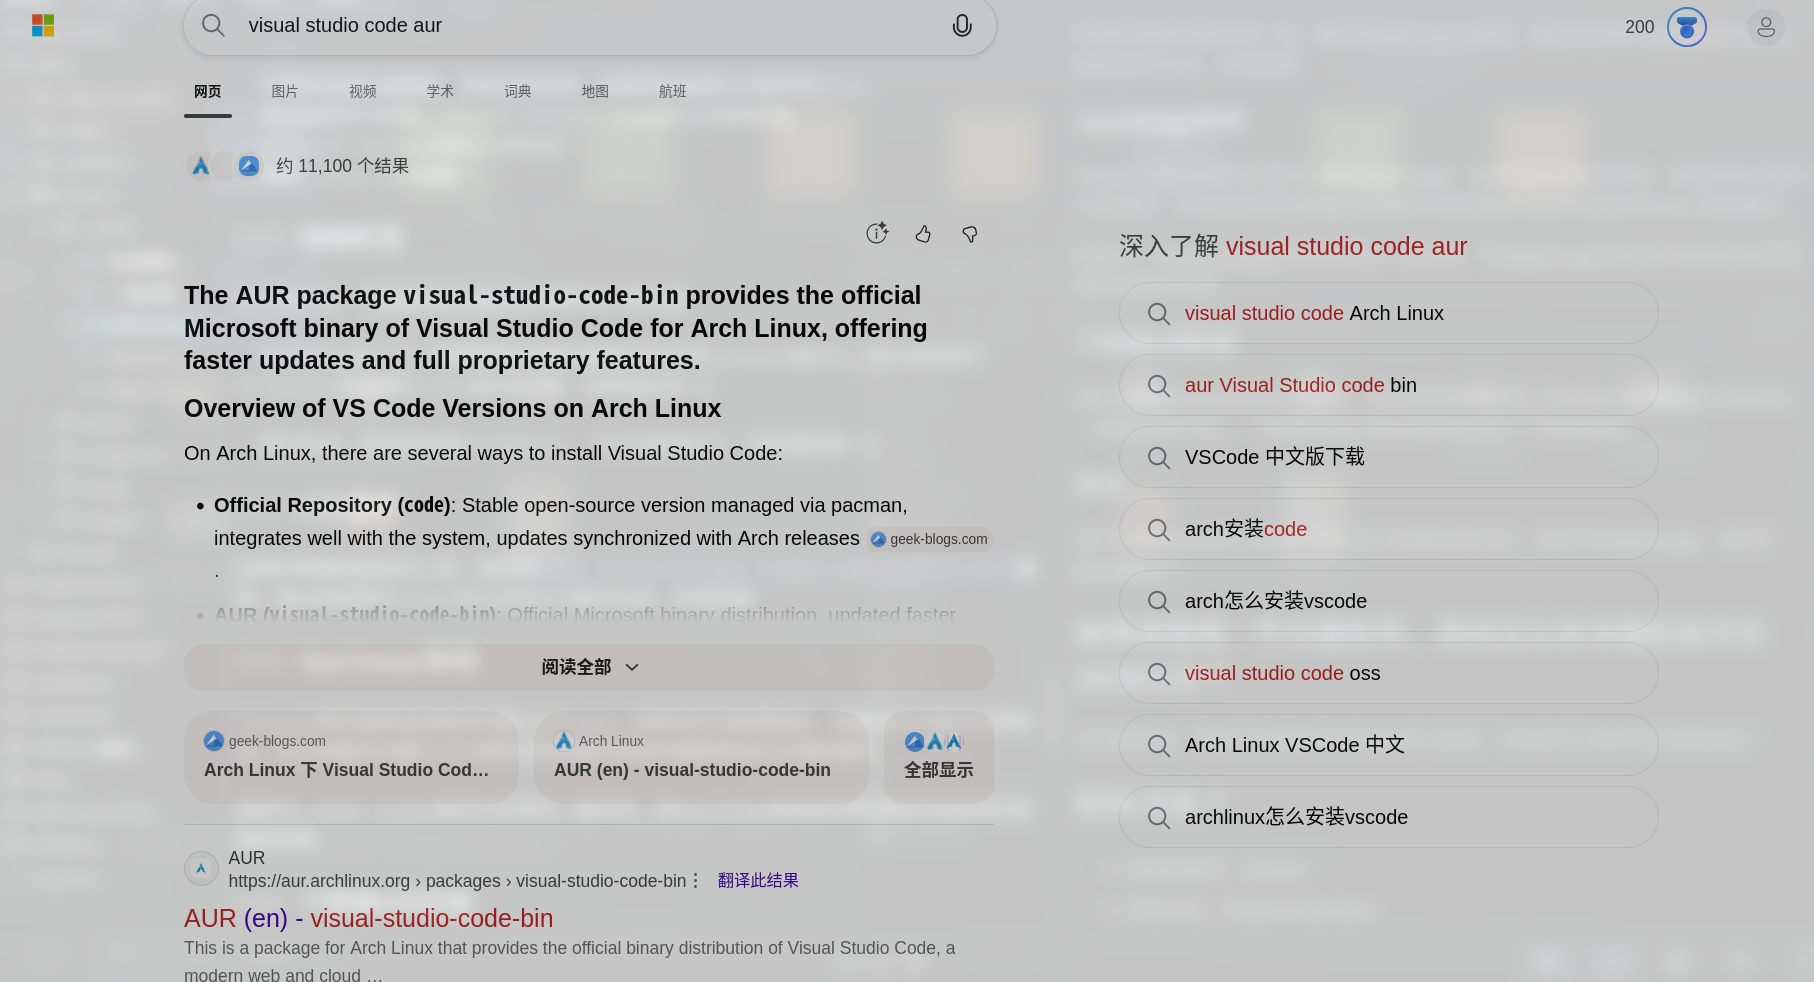Viewport: 1814px width, 982px height.
Task: Switch to the 视频 tab
Action: coord(363,91)
